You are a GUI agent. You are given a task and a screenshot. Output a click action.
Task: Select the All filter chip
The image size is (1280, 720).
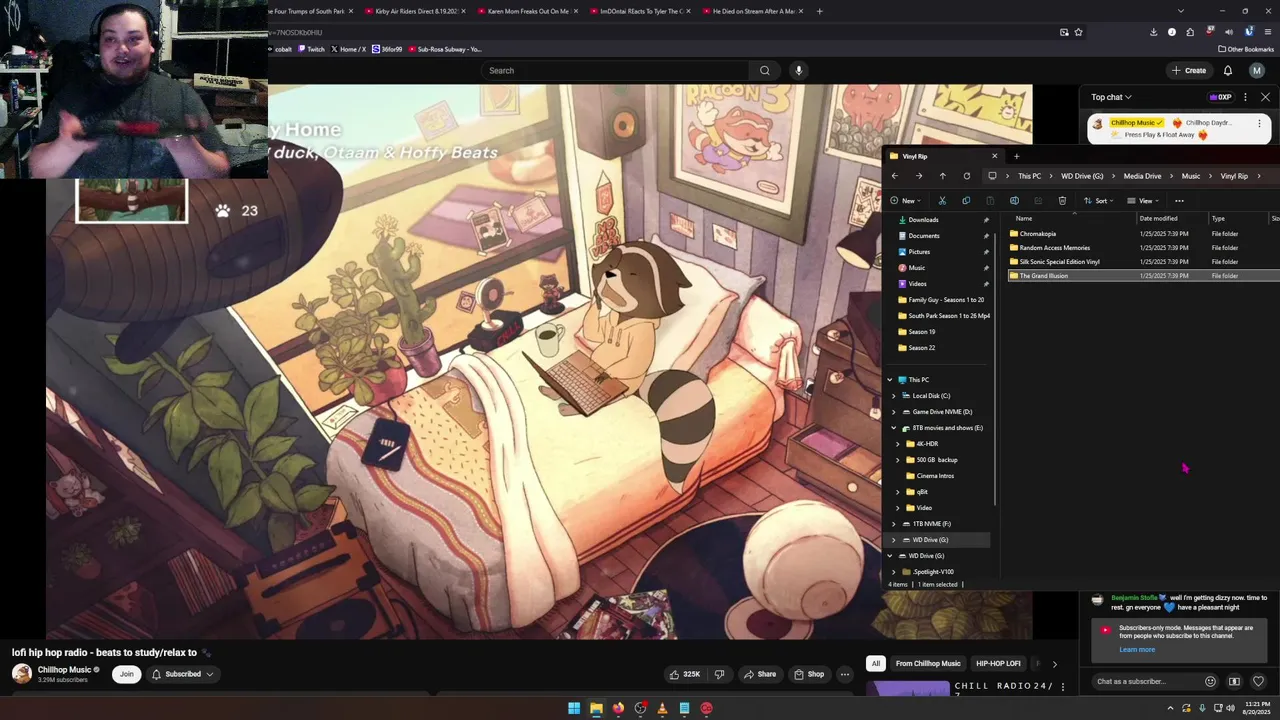(x=876, y=663)
